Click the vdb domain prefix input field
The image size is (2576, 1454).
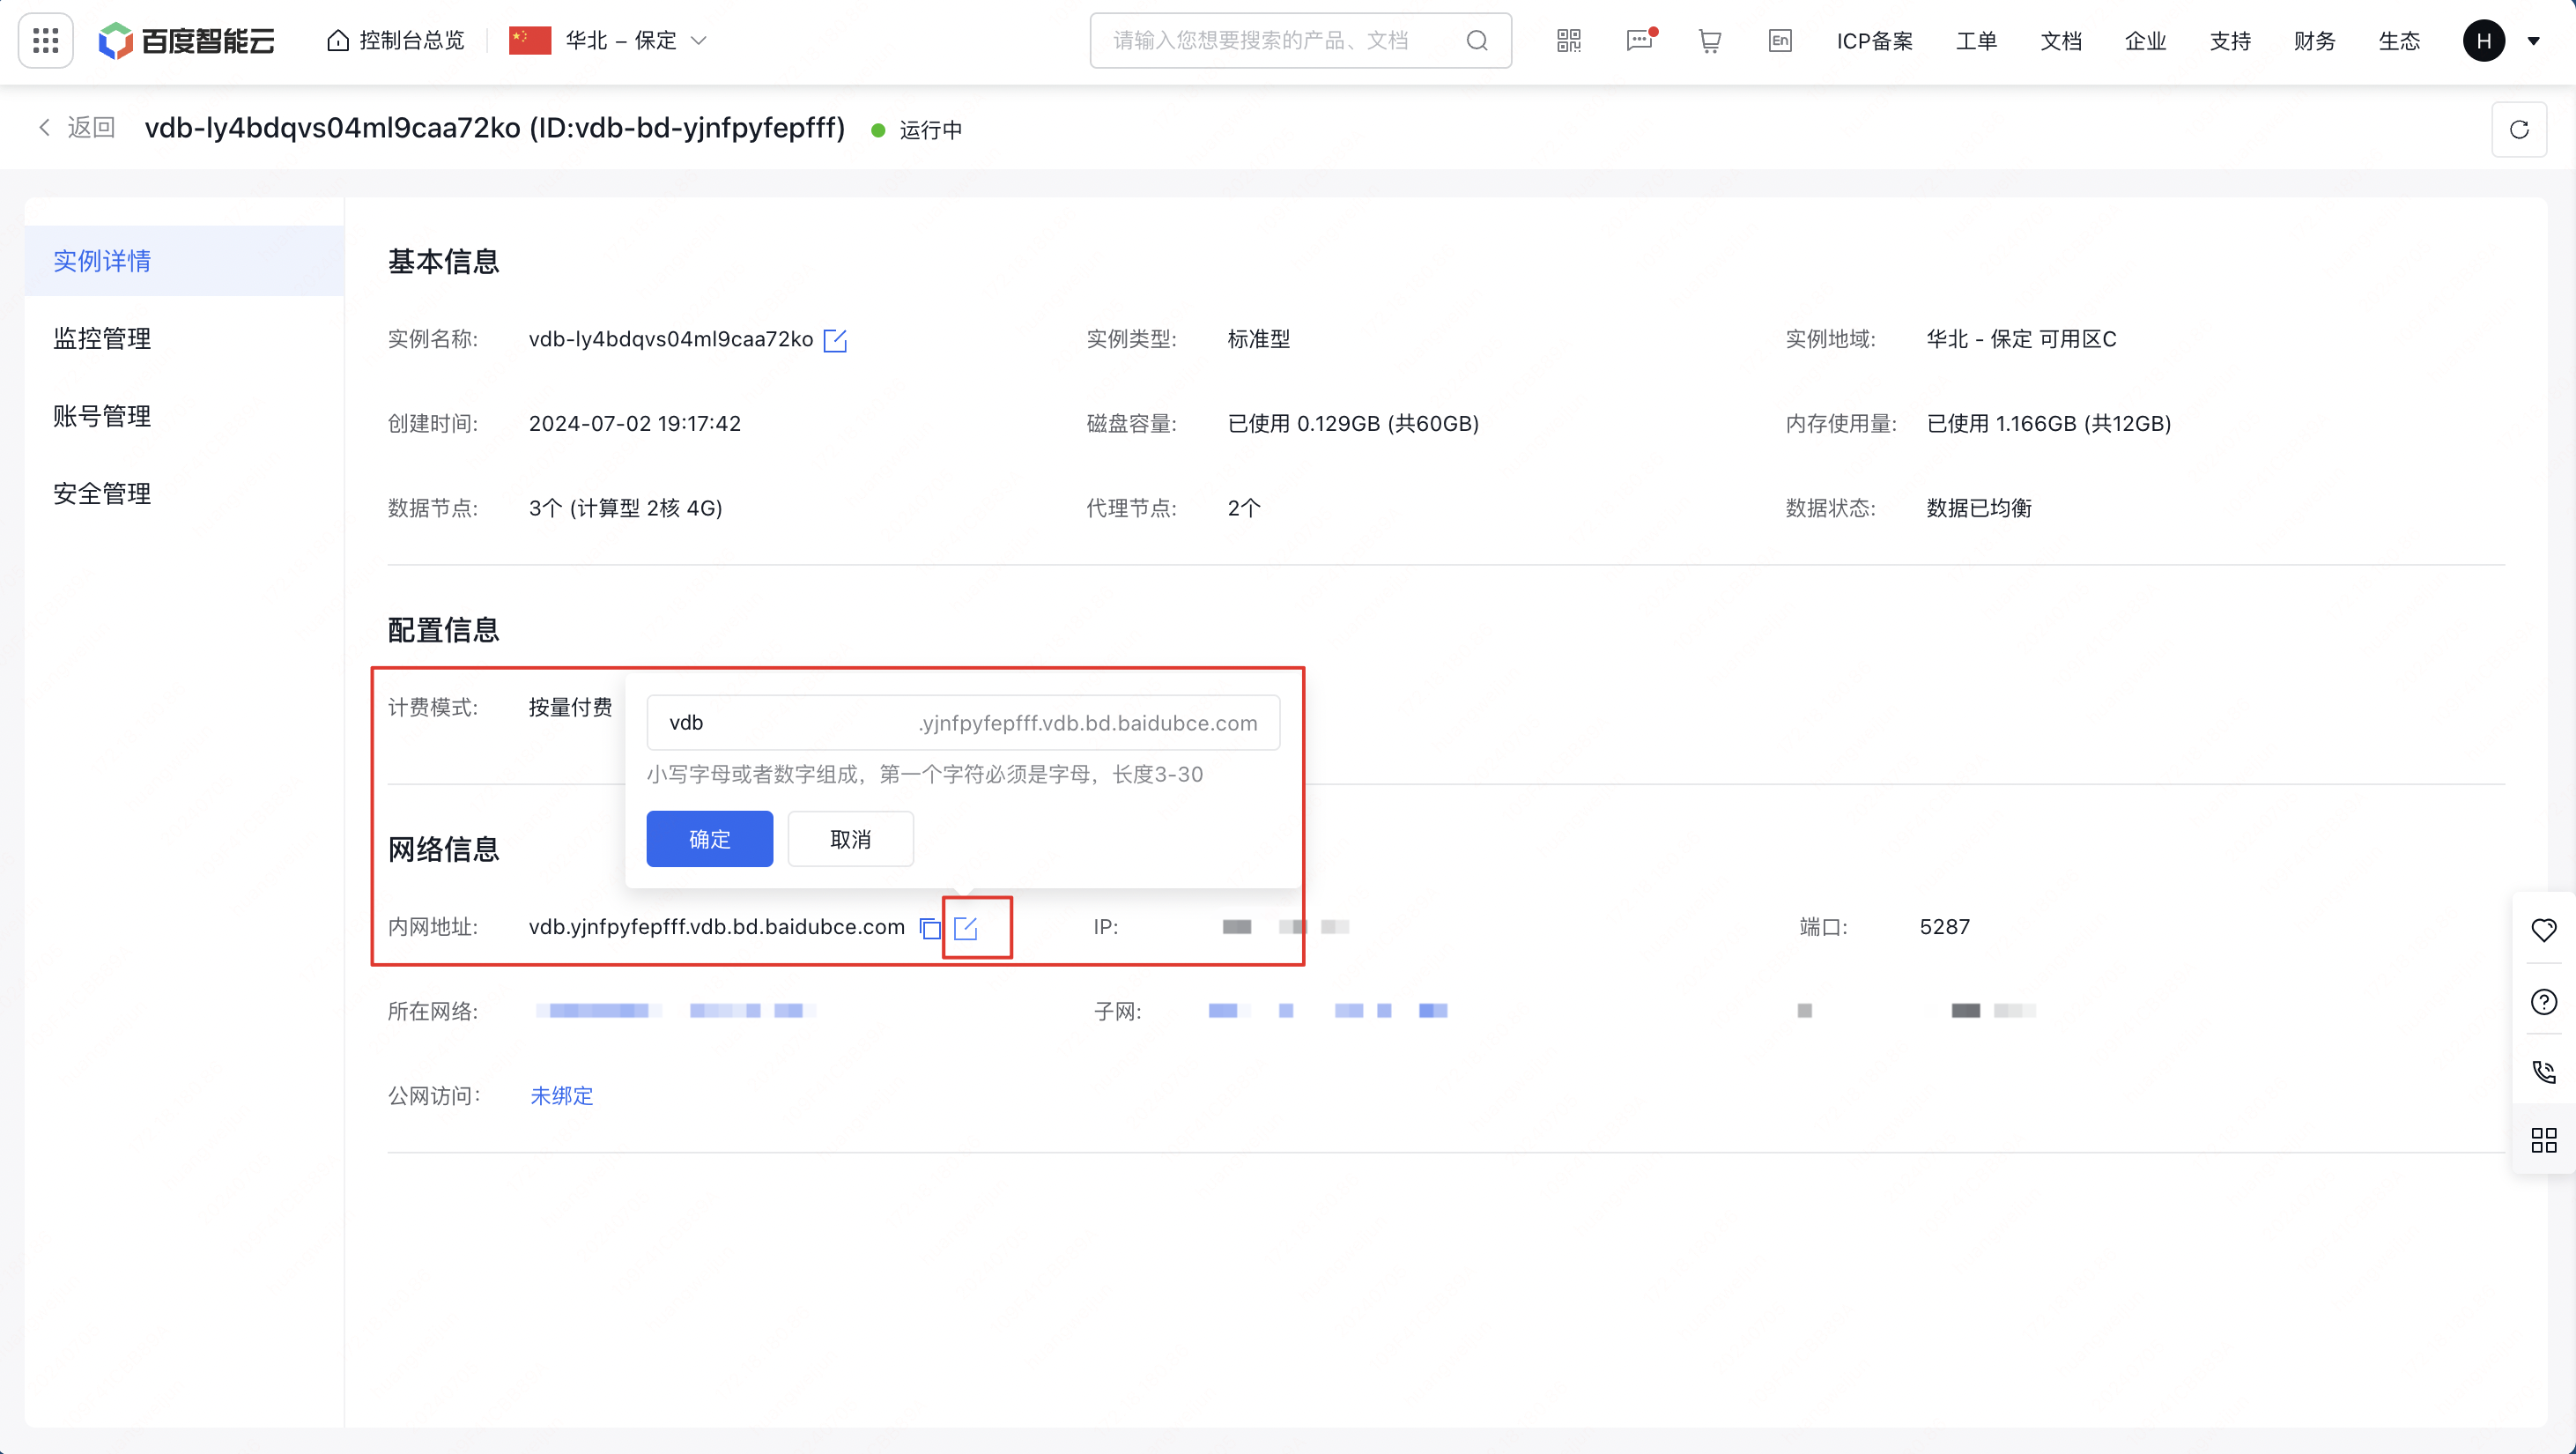point(963,722)
